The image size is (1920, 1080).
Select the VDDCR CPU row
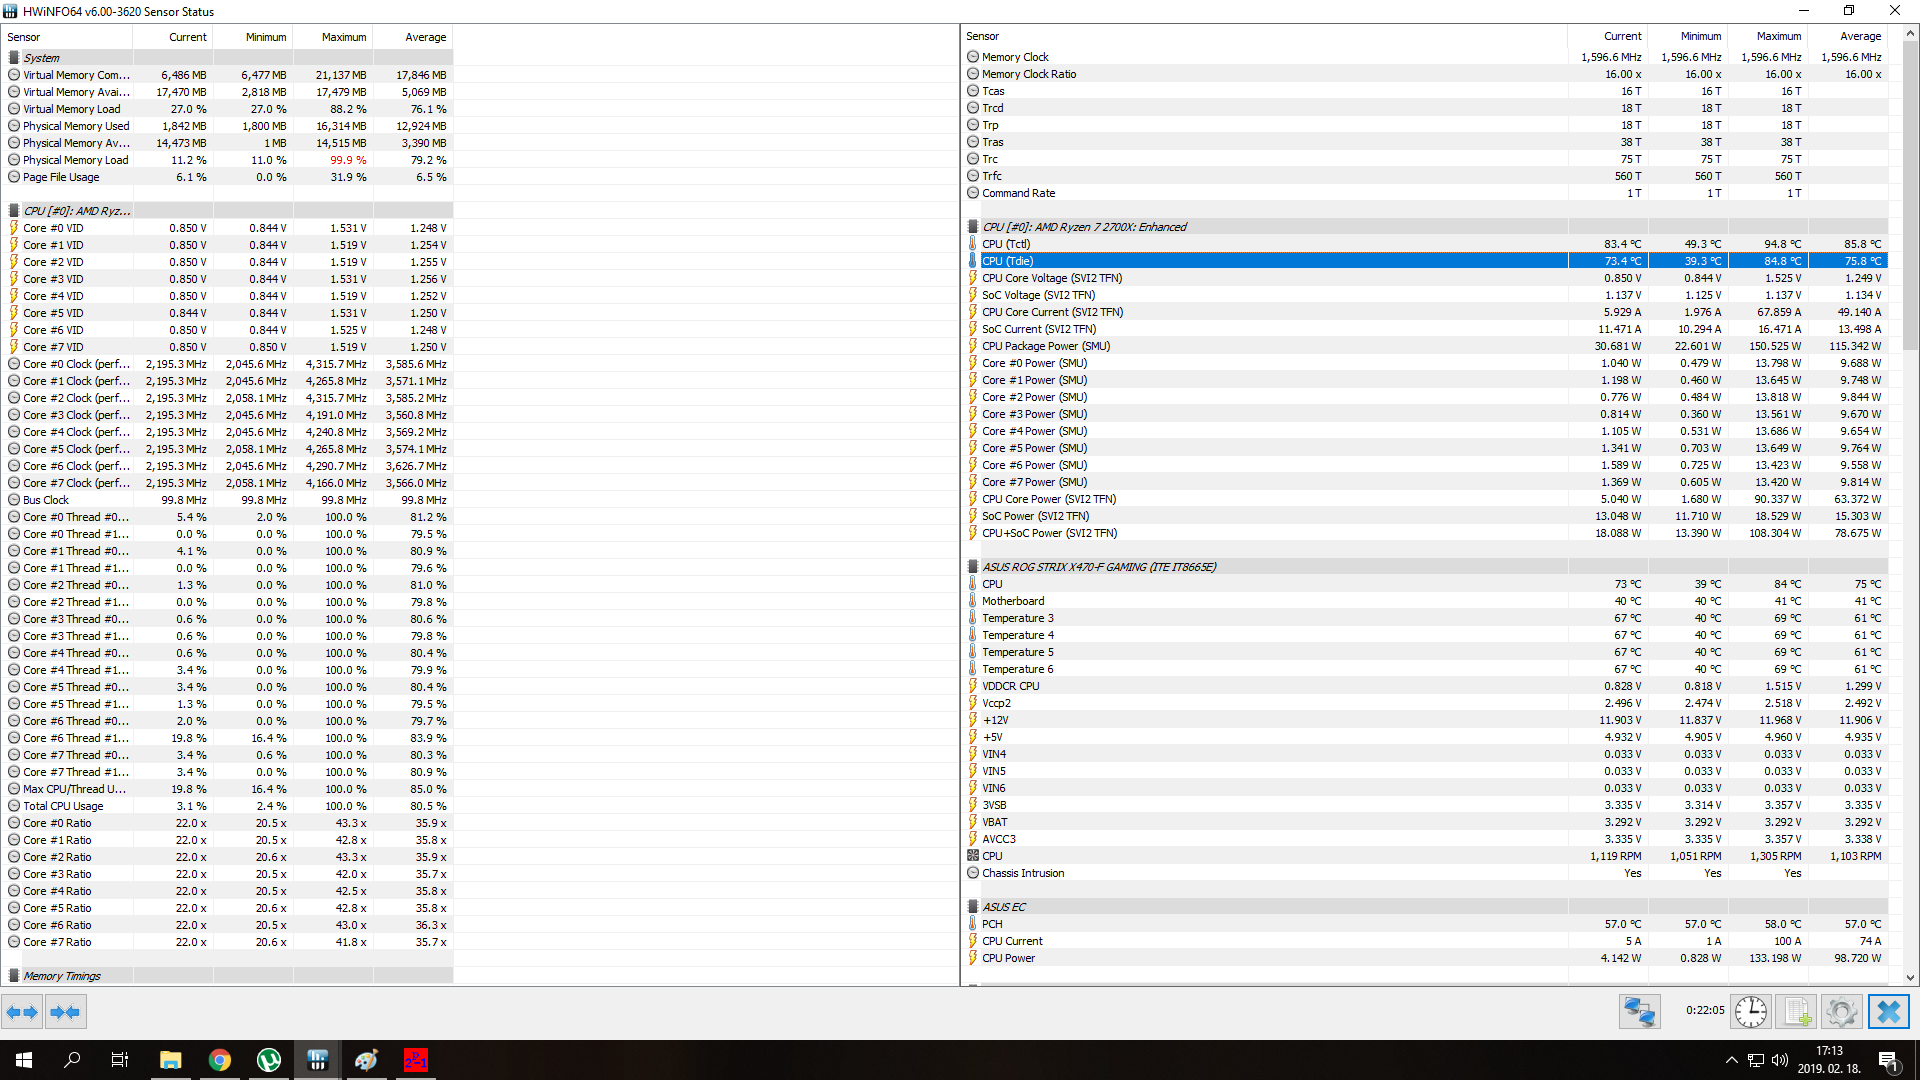pos(1425,686)
